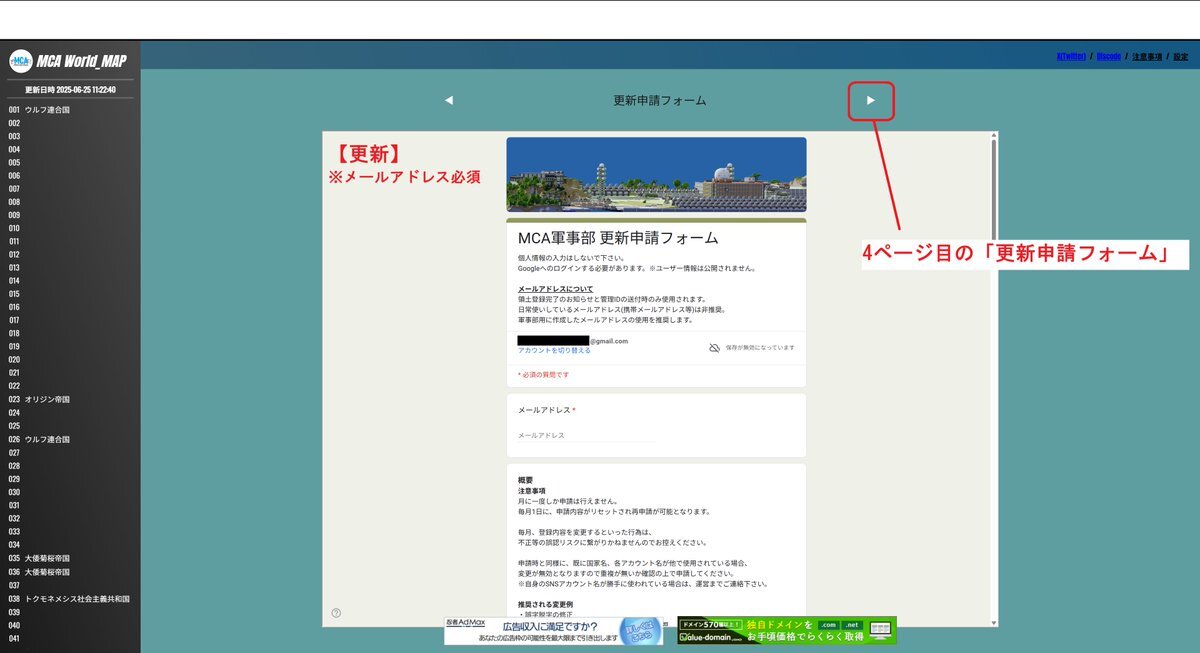Select row 008 in the sidebar list
1200x653 pixels.
[70, 202]
